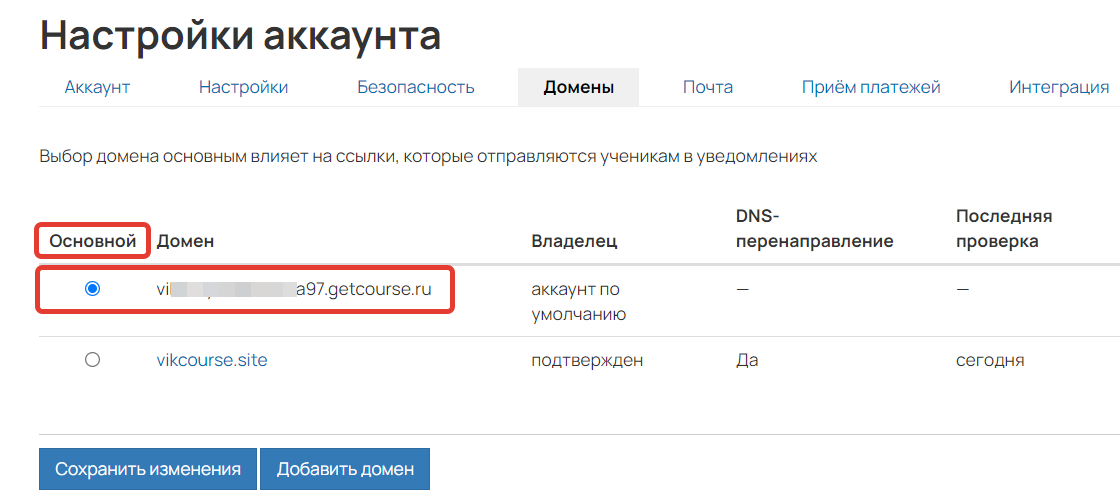Open the Безопасность tab

(x=416, y=88)
